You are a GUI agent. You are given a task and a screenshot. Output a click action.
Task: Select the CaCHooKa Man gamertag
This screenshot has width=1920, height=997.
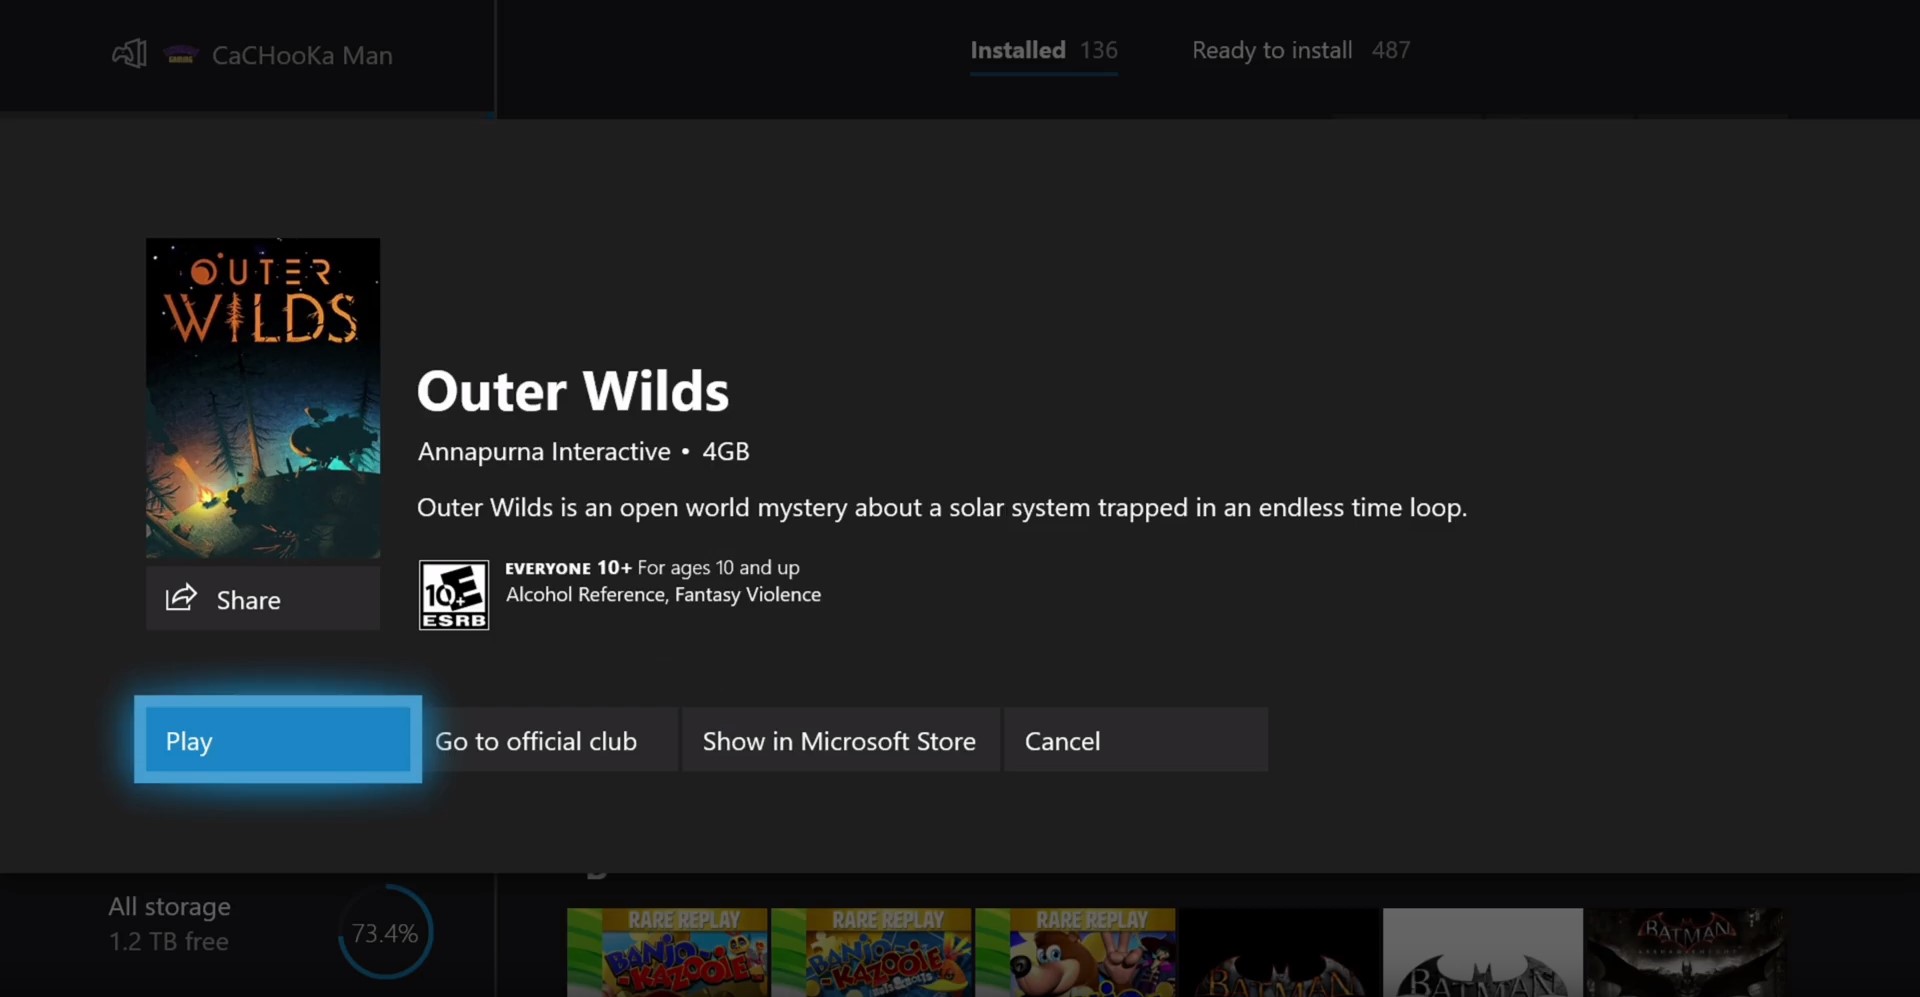coord(302,55)
